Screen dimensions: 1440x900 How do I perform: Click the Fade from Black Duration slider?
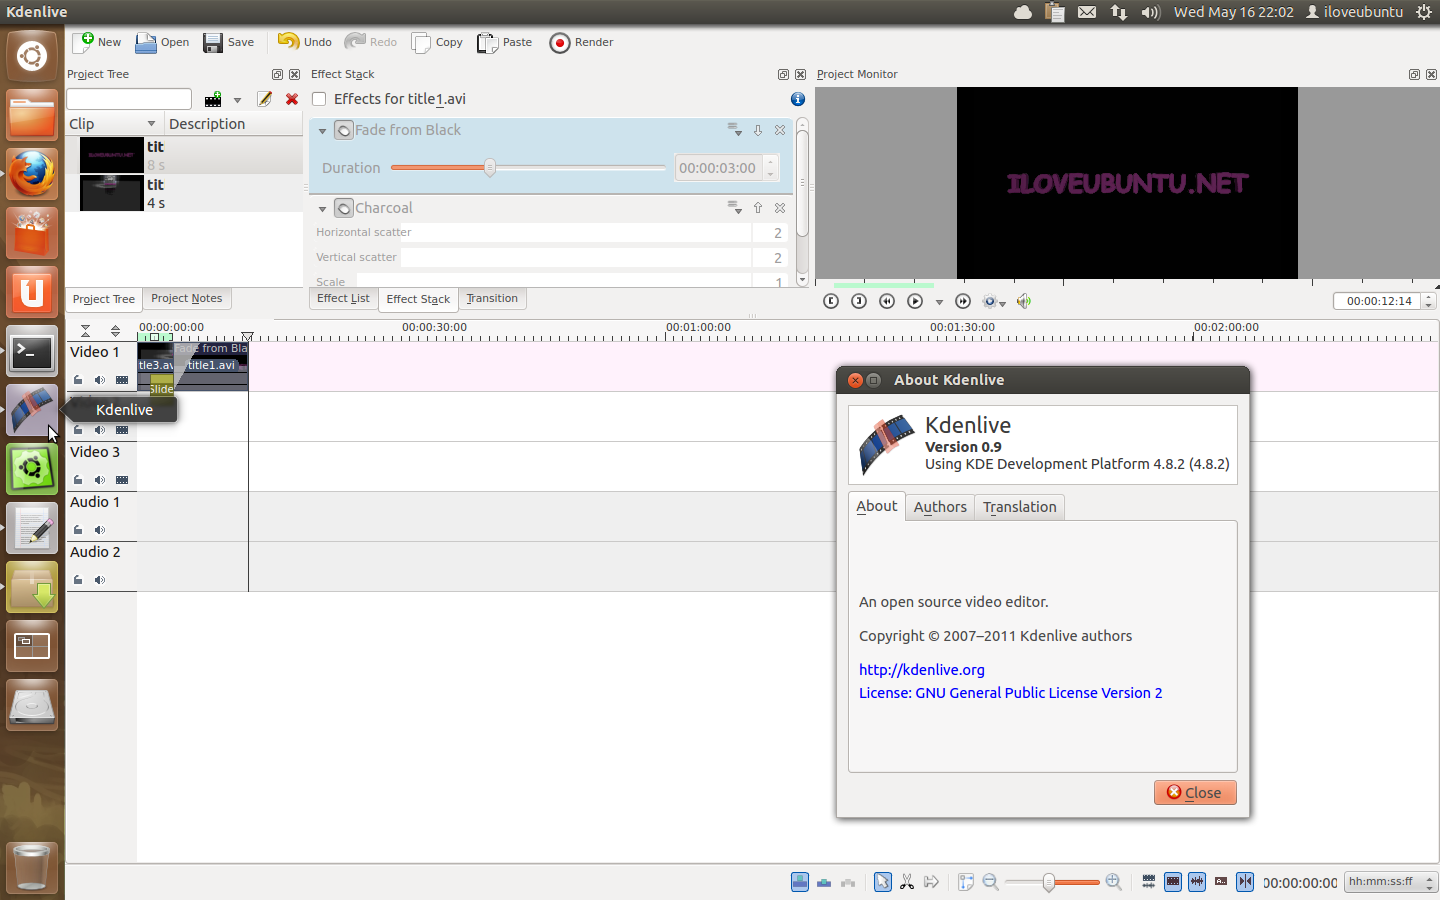pos(528,168)
